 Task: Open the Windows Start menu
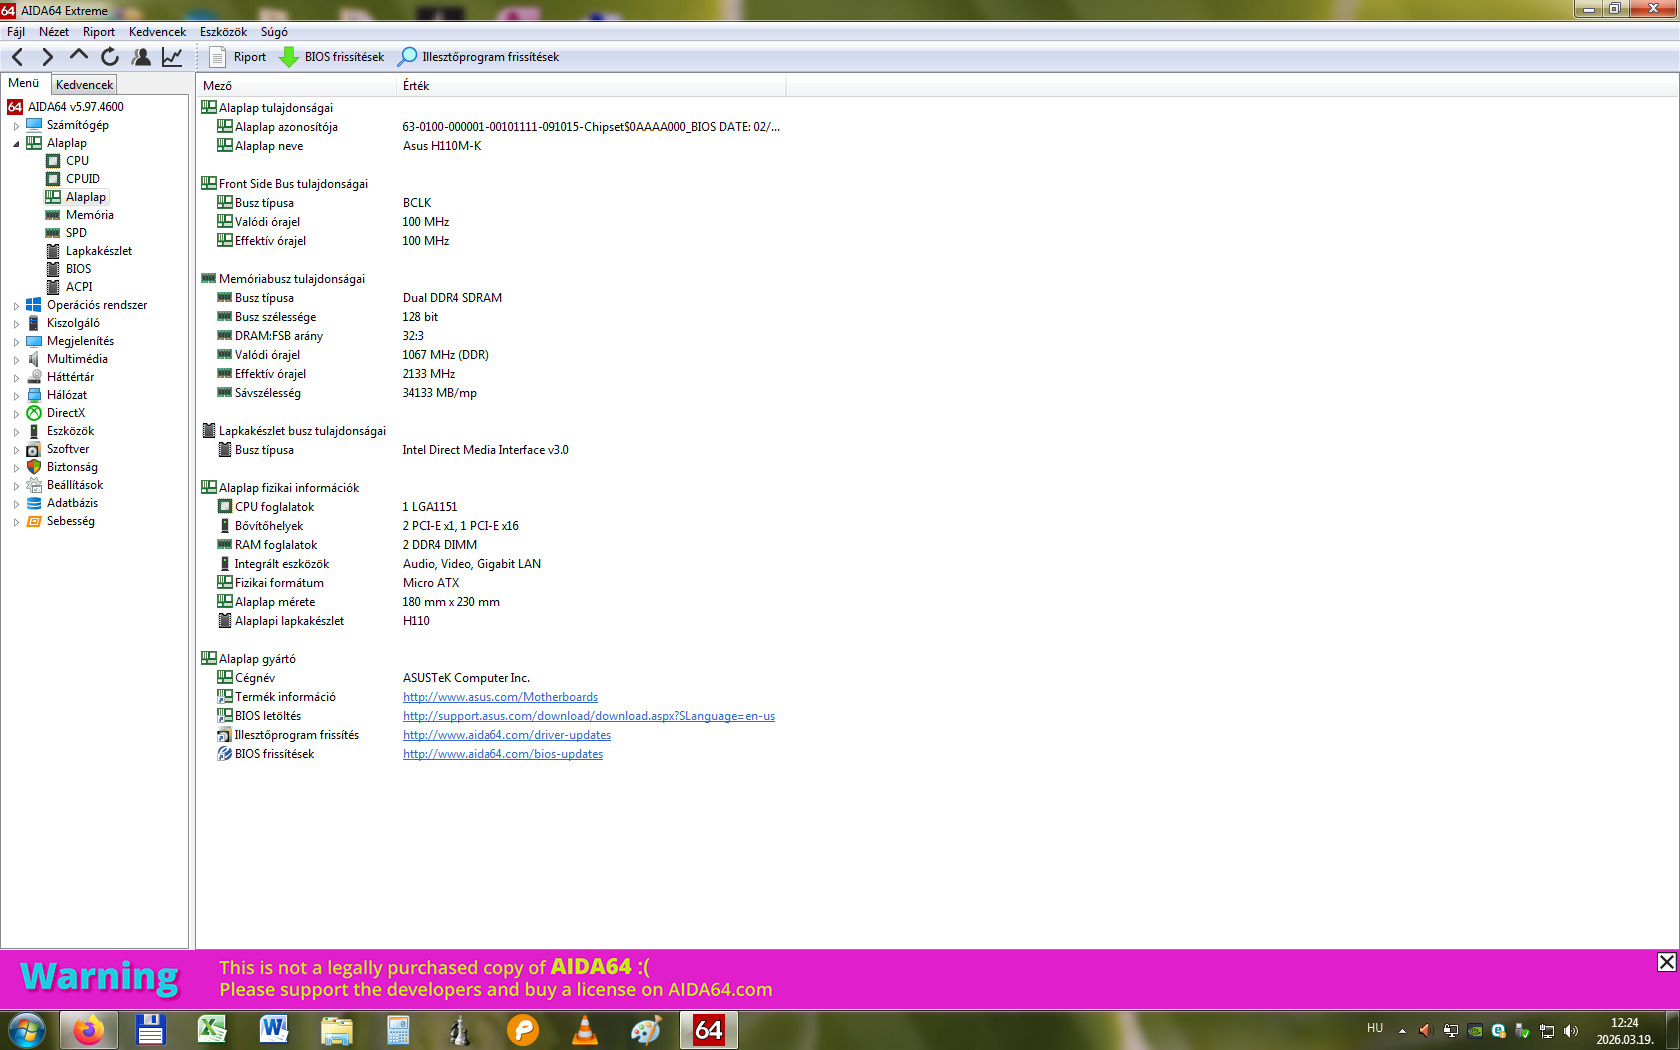[27, 1030]
